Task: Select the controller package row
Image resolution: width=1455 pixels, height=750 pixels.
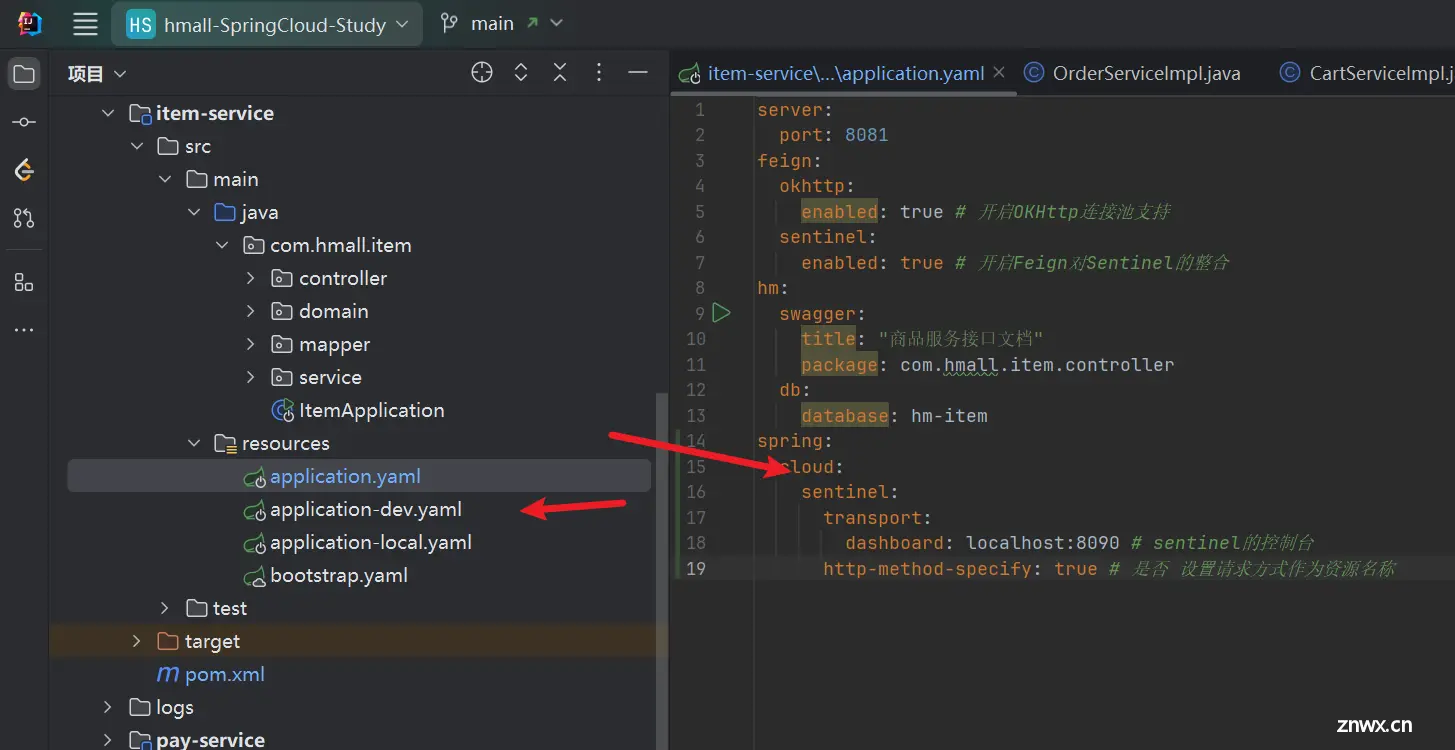Action: coord(329,279)
